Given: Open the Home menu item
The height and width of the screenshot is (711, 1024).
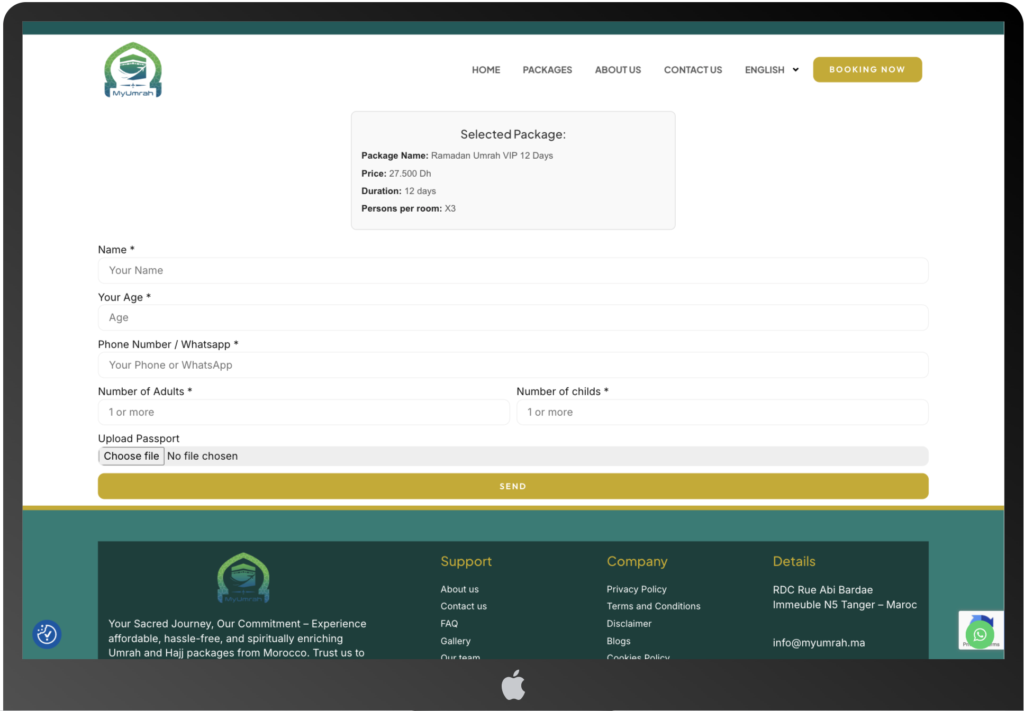Looking at the screenshot, I should (x=486, y=70).
